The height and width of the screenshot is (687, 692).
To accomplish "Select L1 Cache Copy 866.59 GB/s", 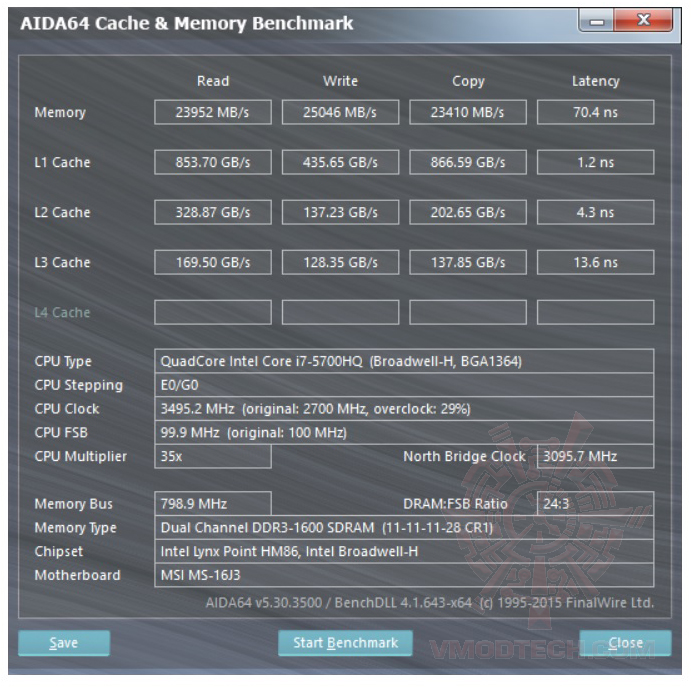I will 468,162.
